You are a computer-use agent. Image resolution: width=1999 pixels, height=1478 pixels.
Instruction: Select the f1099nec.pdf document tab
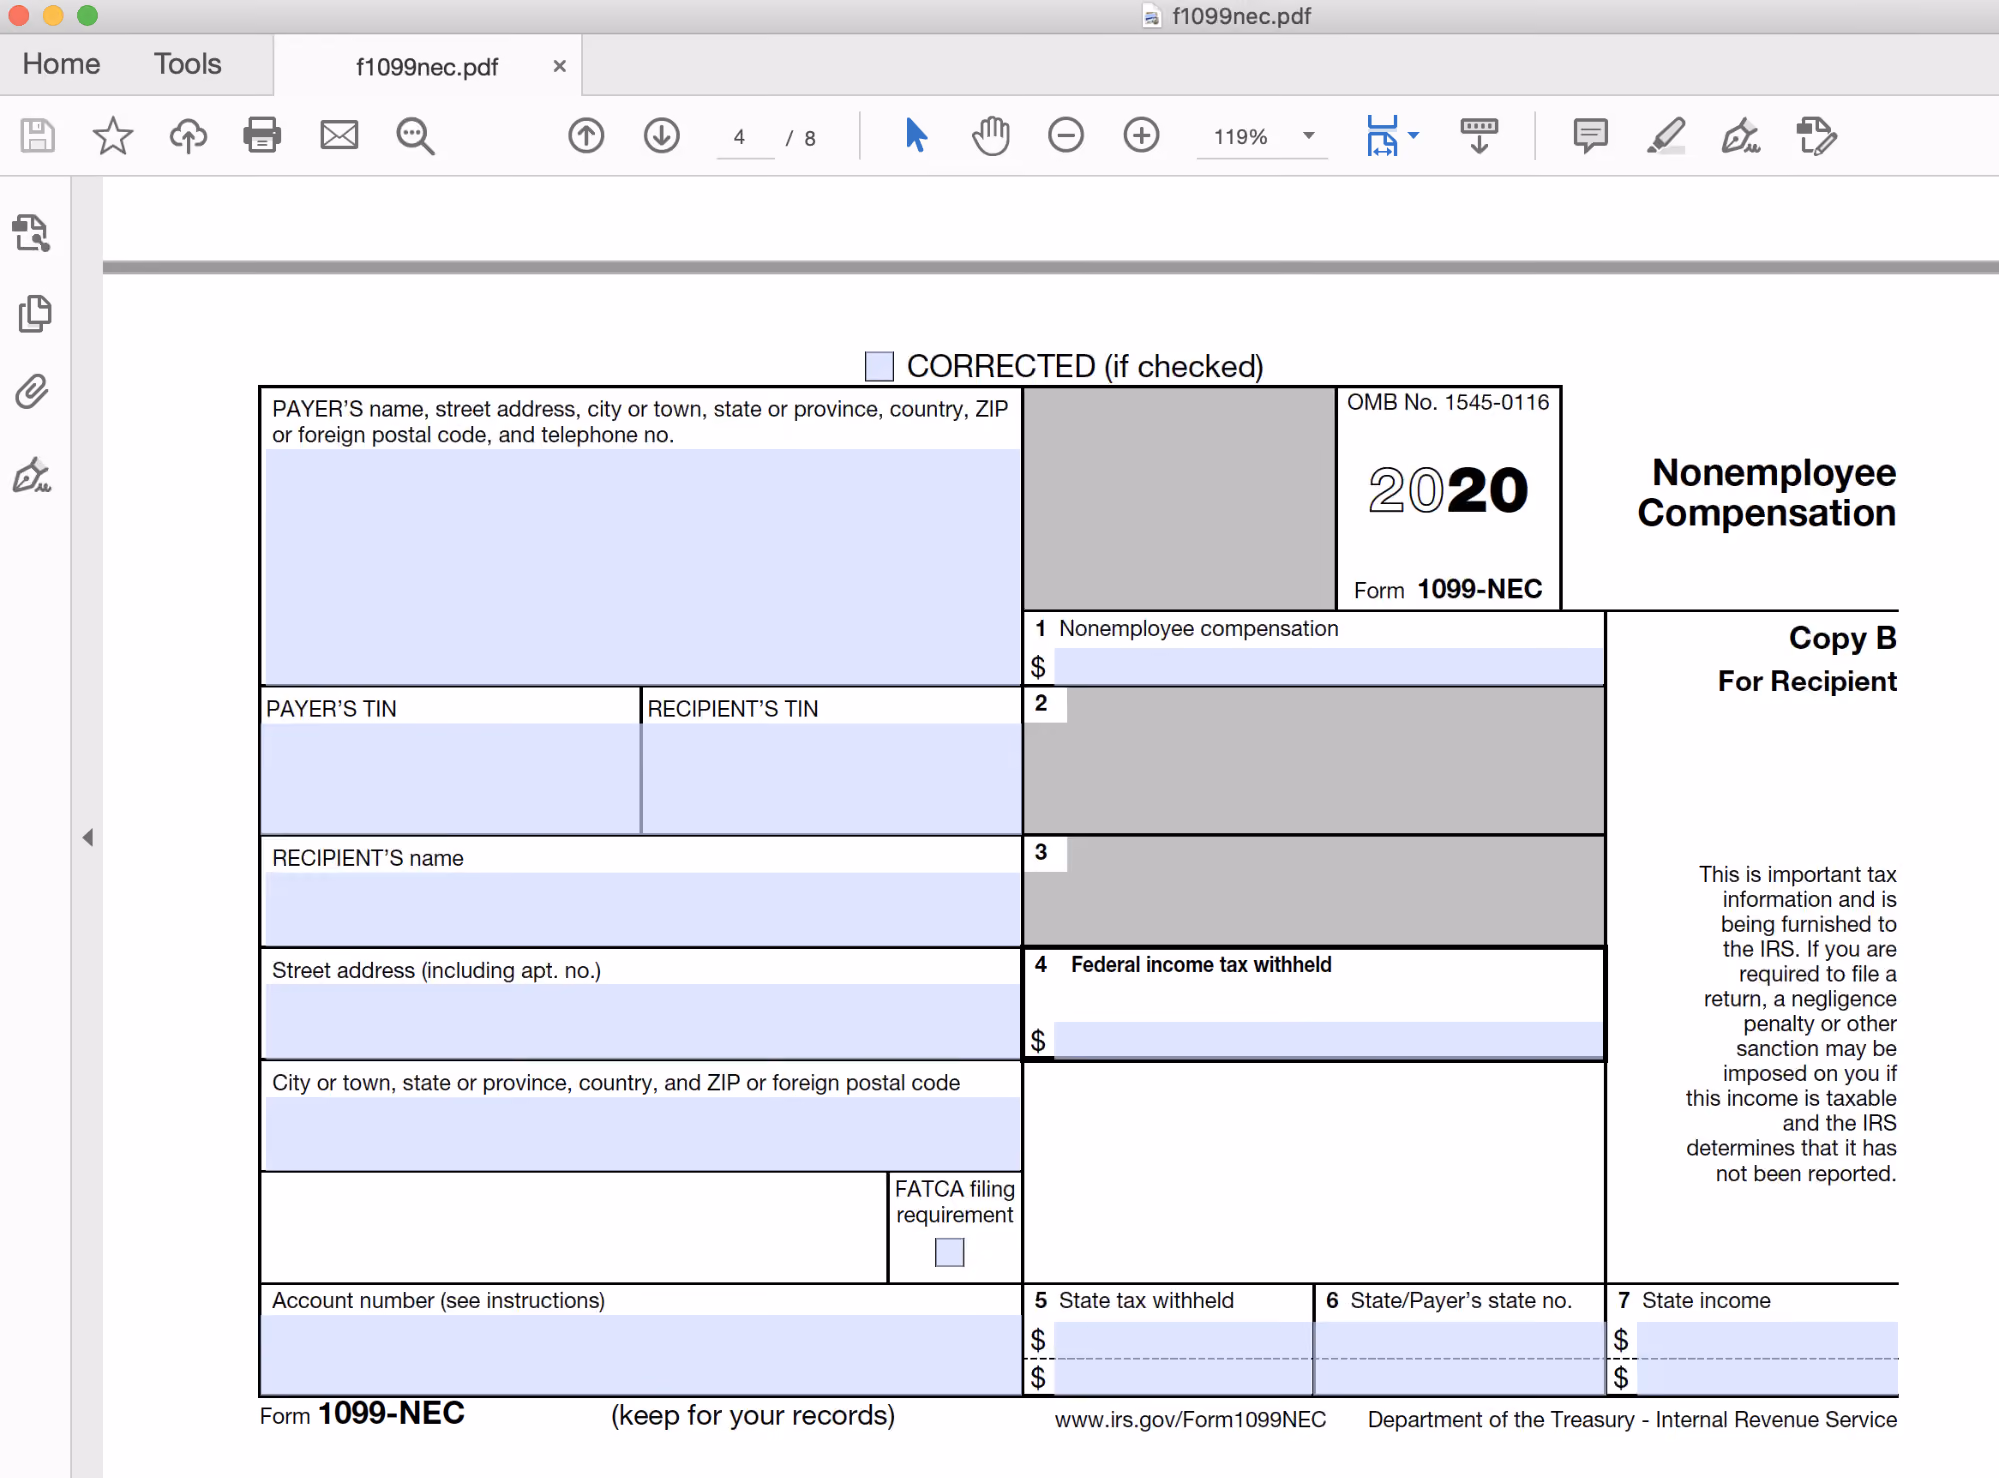click(427, 67)
